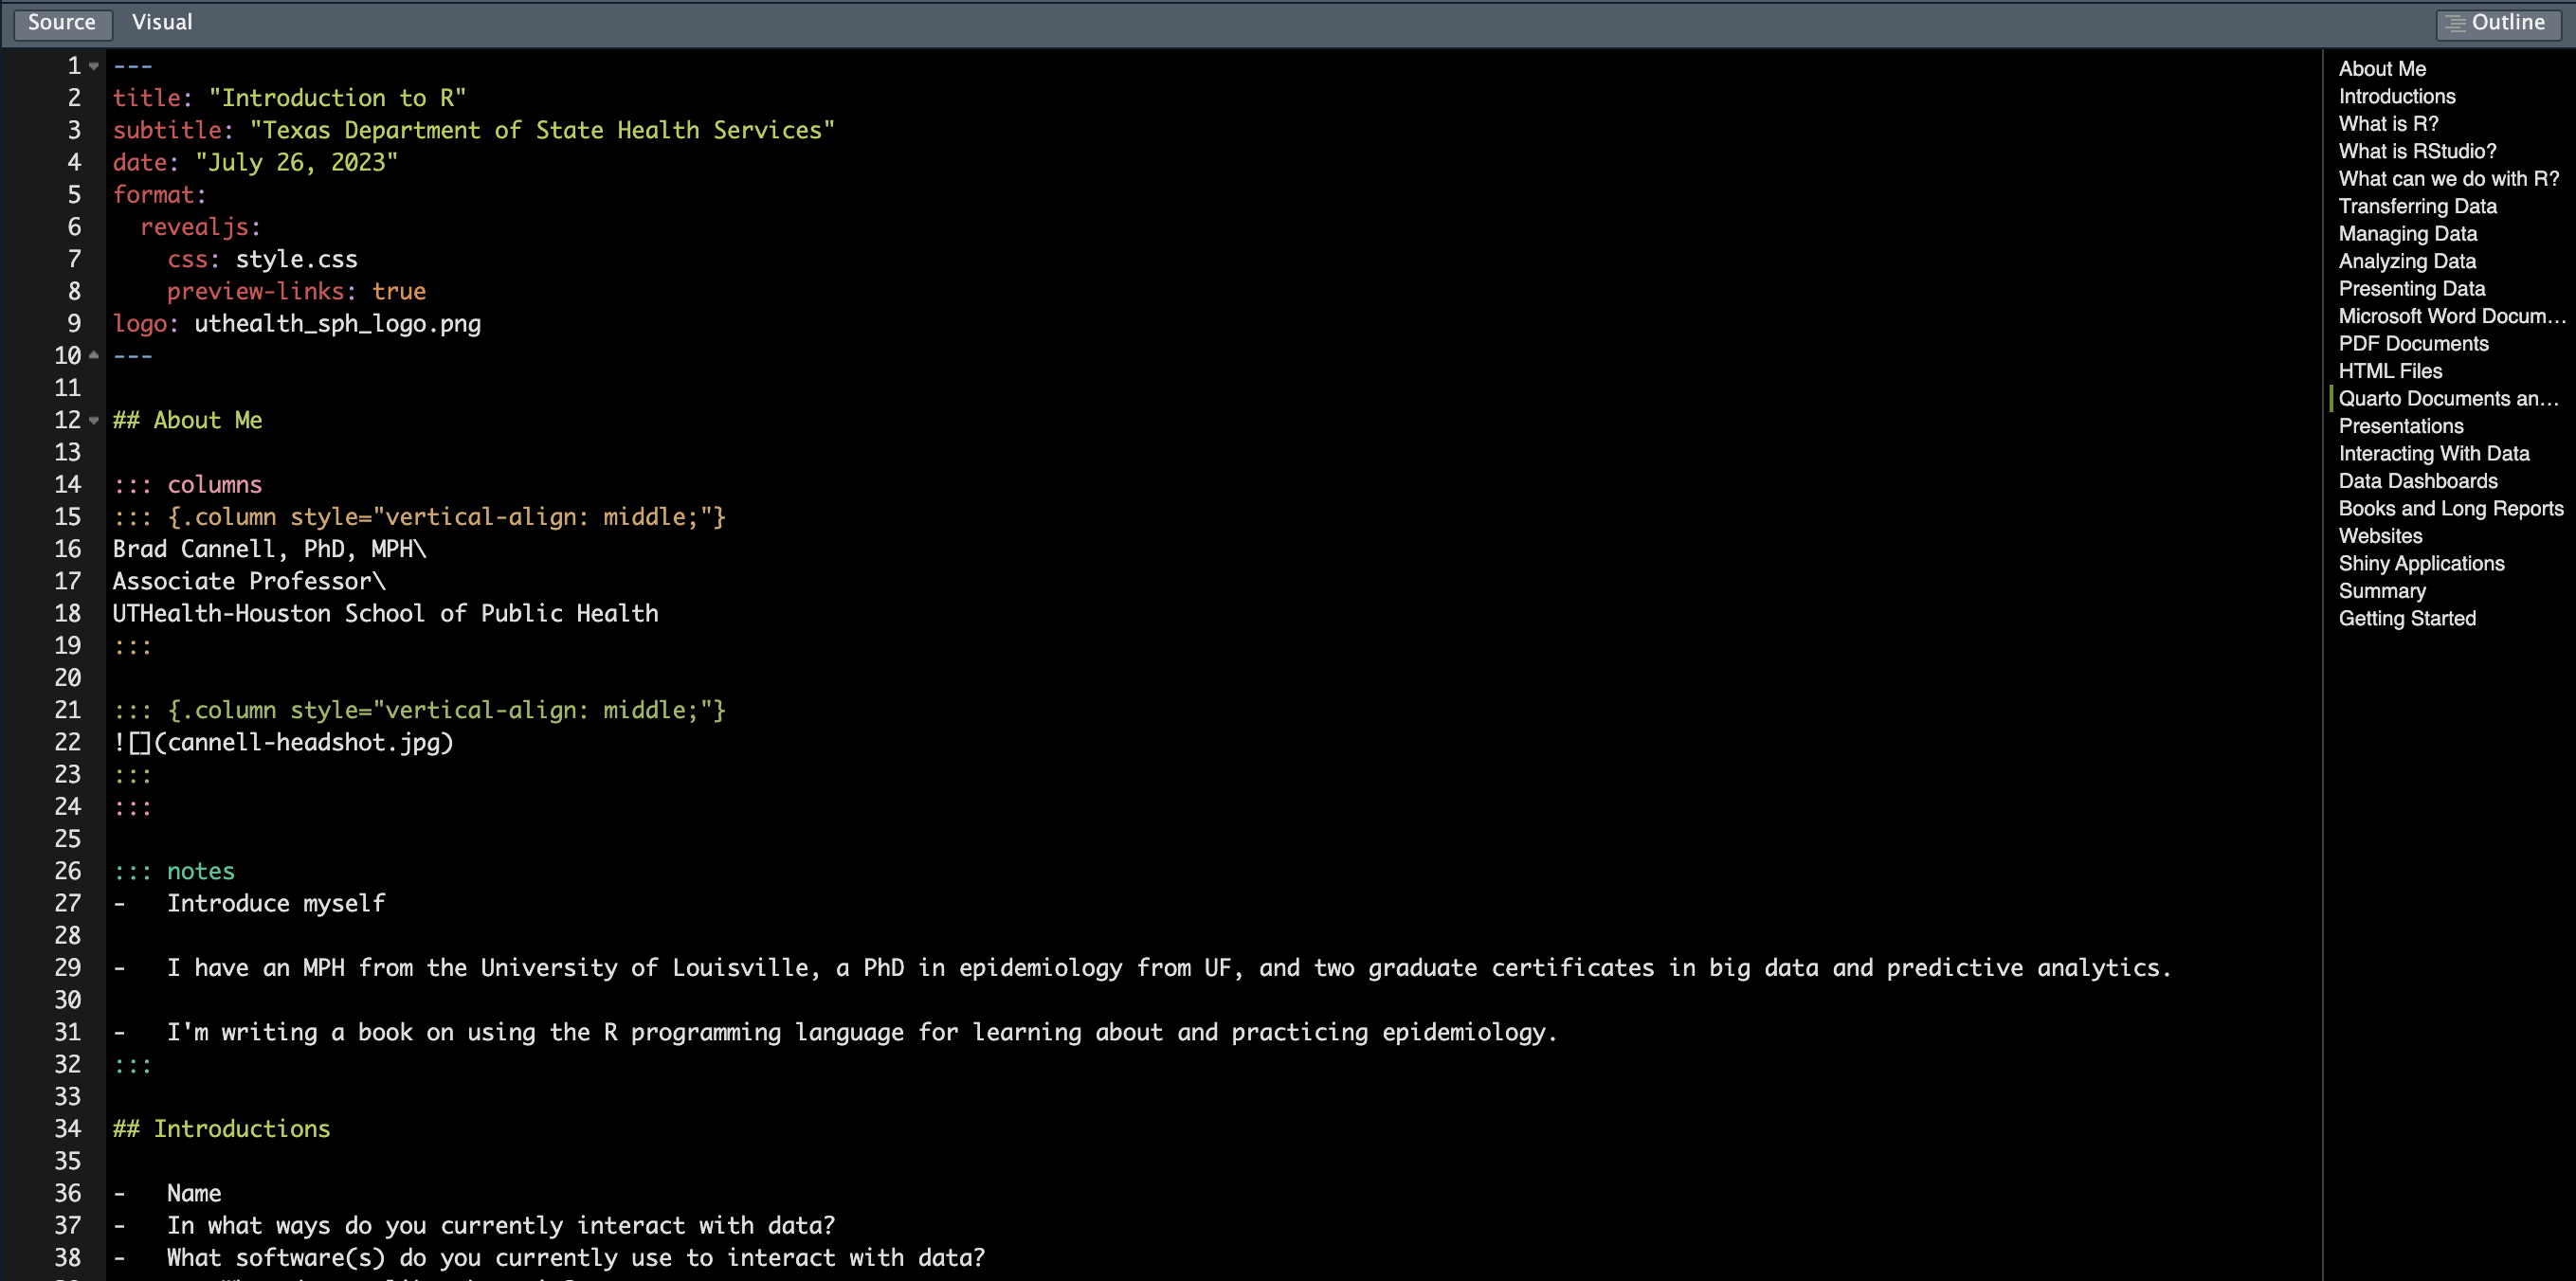Screen dimensions: 2576x1281
Task: Go to Getting Started outline entry
Action: click(x=2406, y=618)
